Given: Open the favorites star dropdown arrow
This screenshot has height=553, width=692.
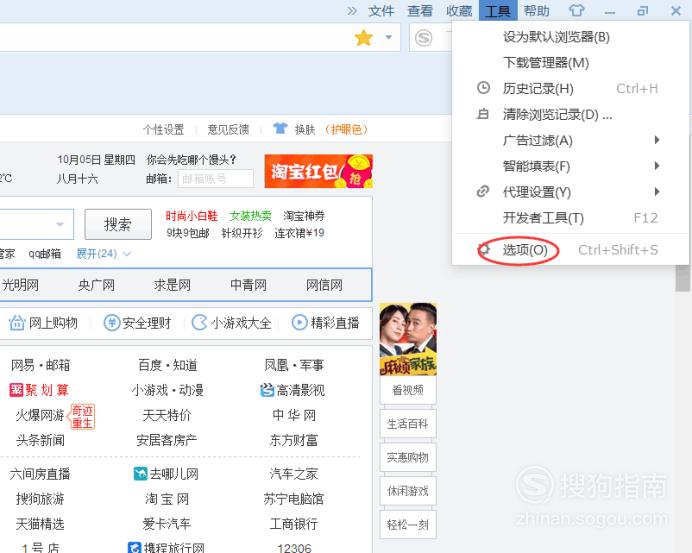Looking at the screenshot, I should (x=388, y=38).
